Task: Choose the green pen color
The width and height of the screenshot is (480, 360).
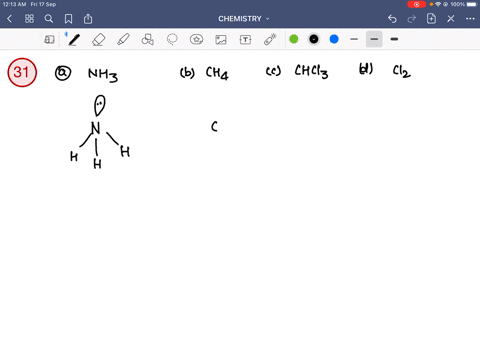Action: 294,39
